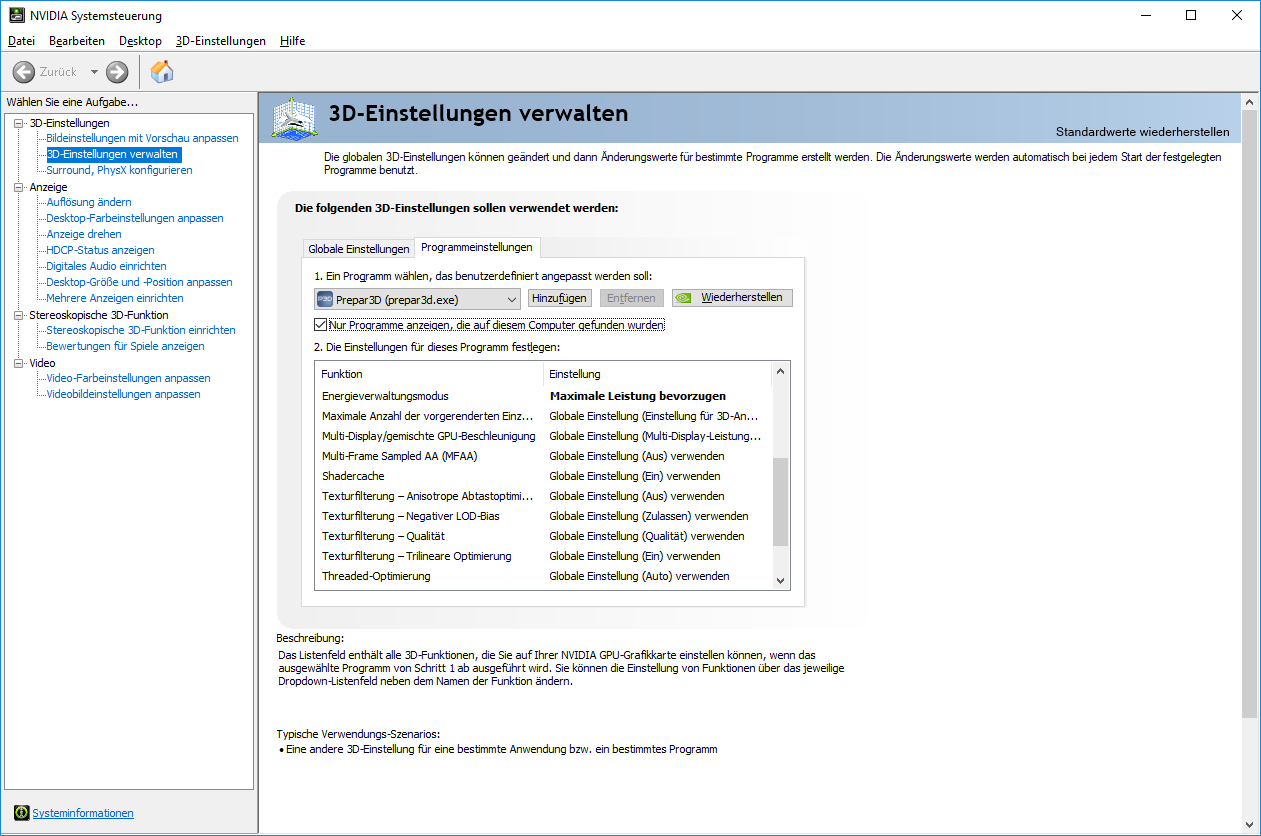Collapse the Stereoskopische 3D-Funktion tree node
1261x836 pixels.
pos(18,315)
